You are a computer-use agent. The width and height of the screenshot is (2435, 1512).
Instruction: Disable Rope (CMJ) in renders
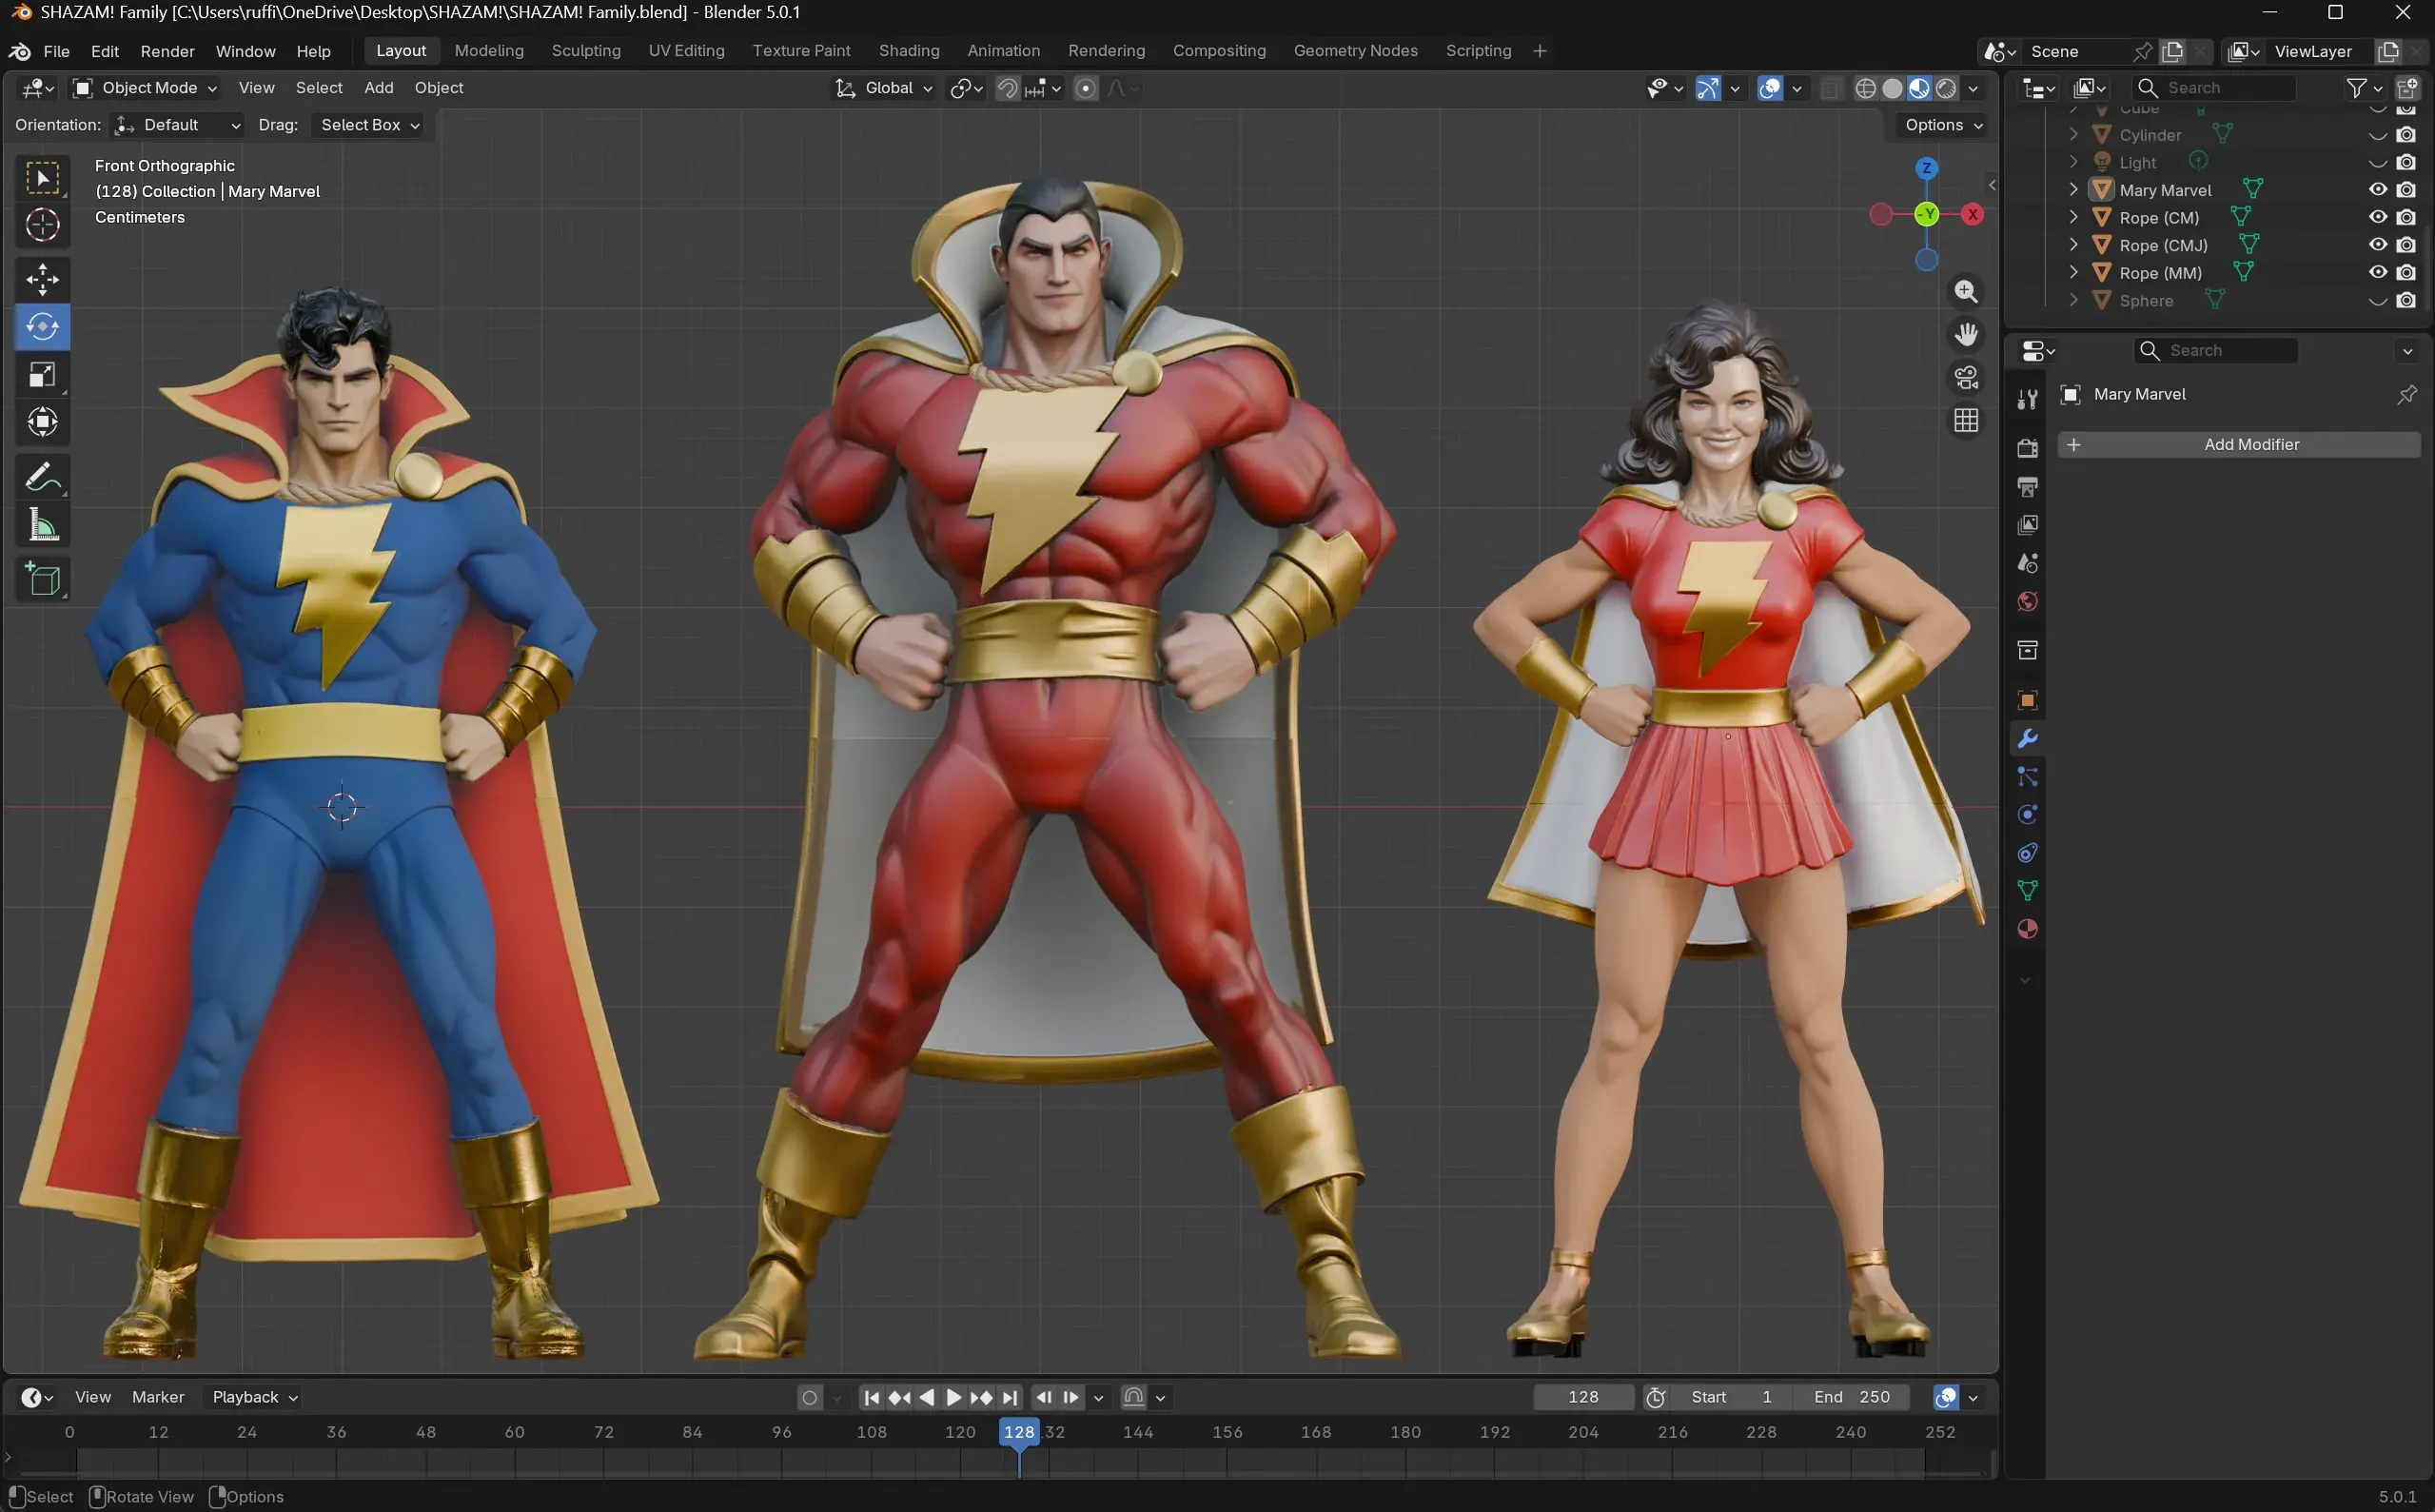click(x=2406, y=245)
